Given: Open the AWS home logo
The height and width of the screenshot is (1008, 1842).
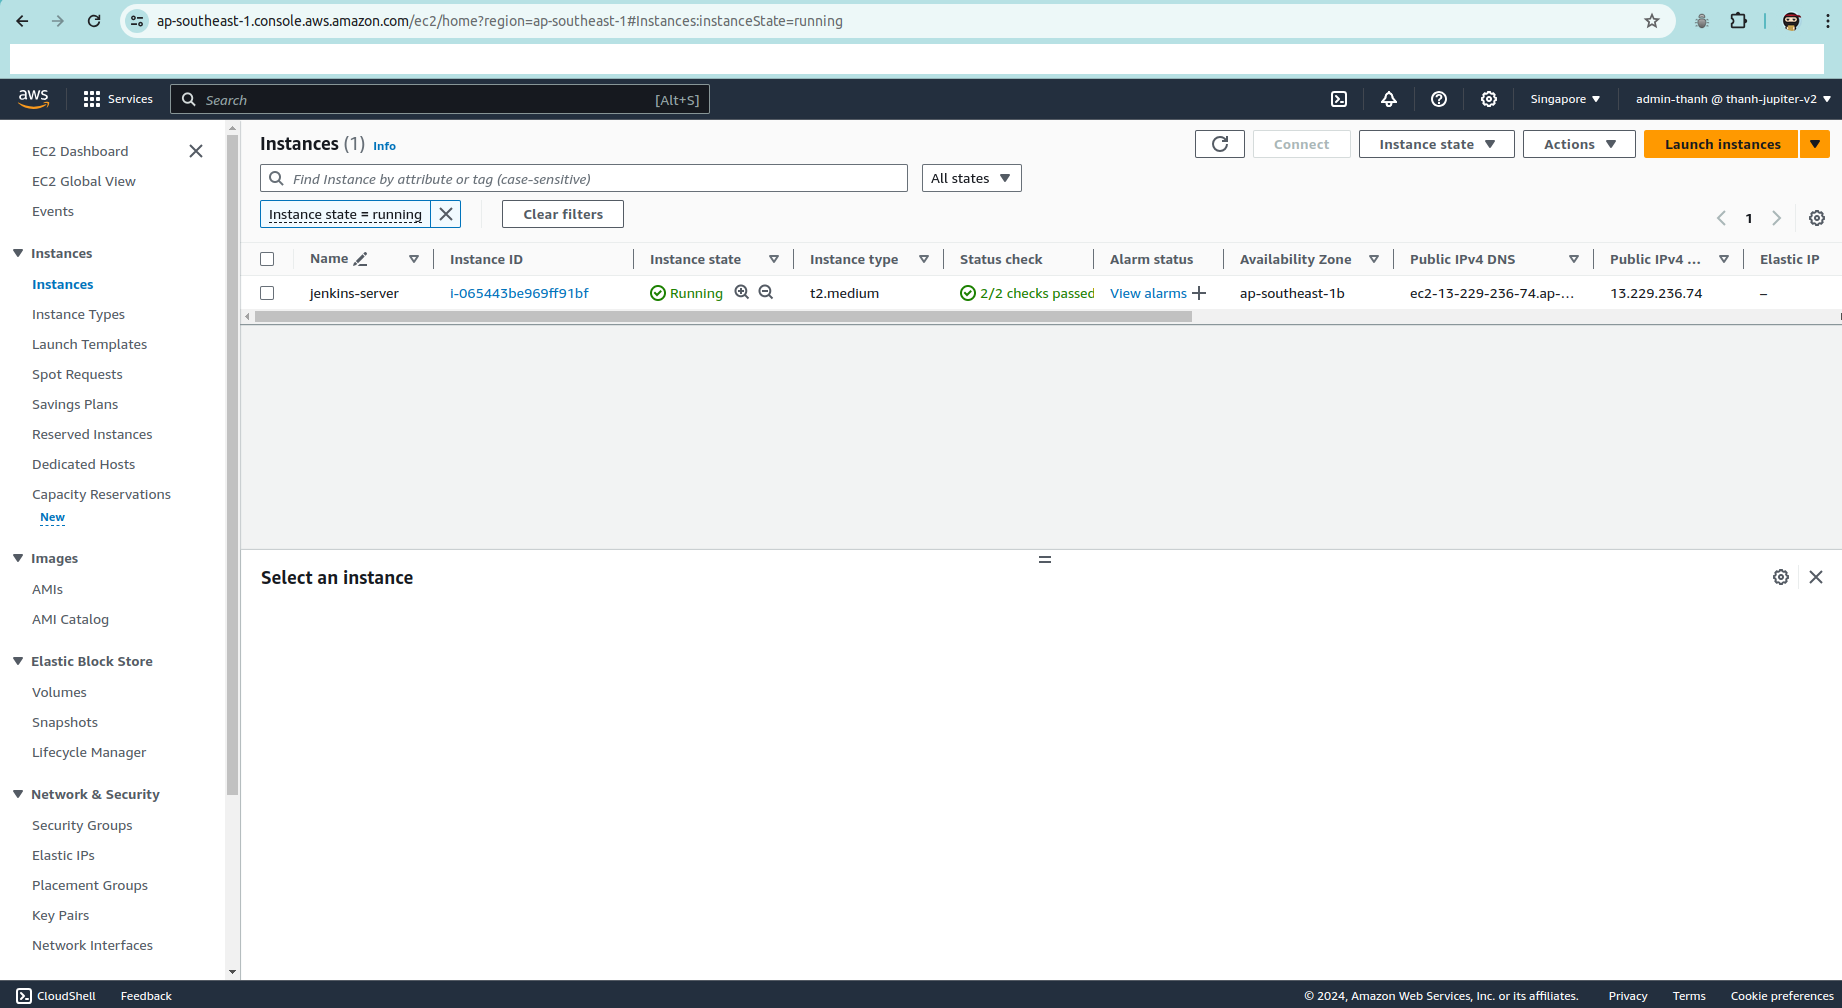Looking at the screenshot, I should (33, 98).
